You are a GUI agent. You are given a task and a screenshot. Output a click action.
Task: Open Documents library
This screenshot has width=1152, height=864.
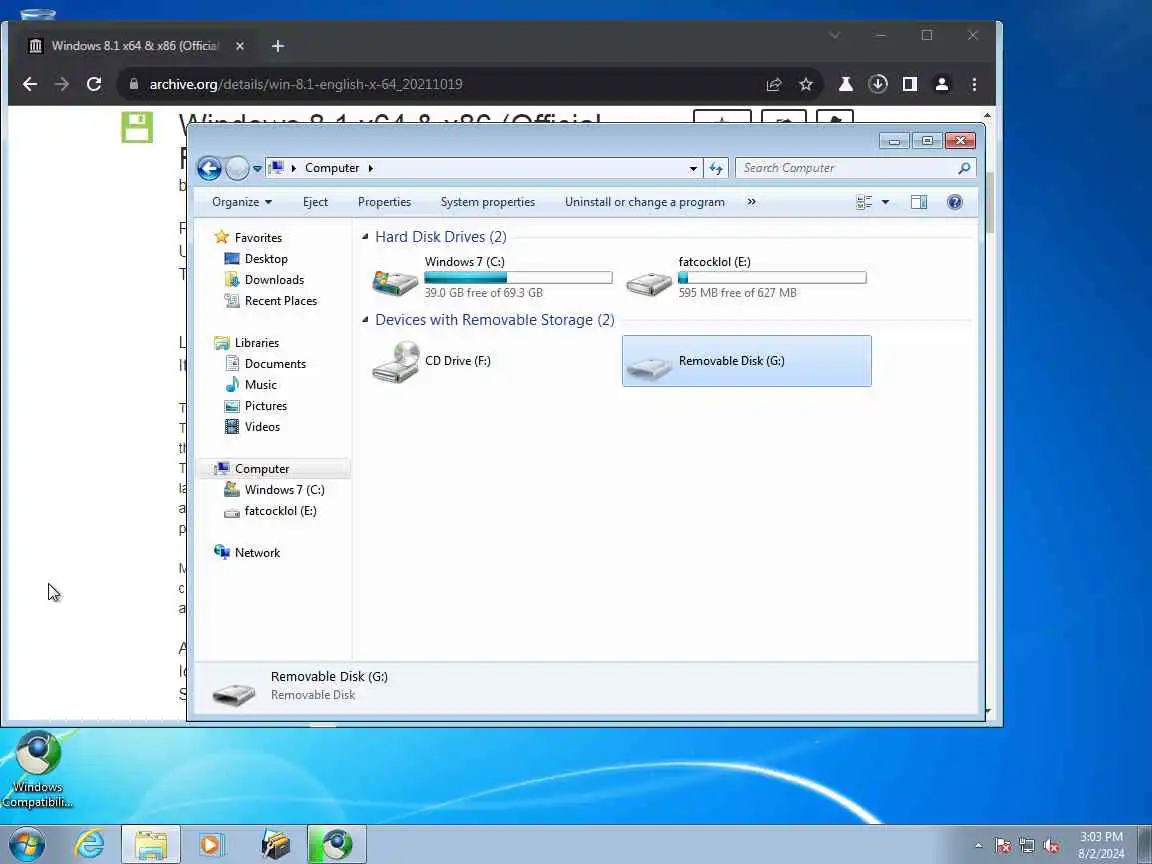(x=275, y=364)
